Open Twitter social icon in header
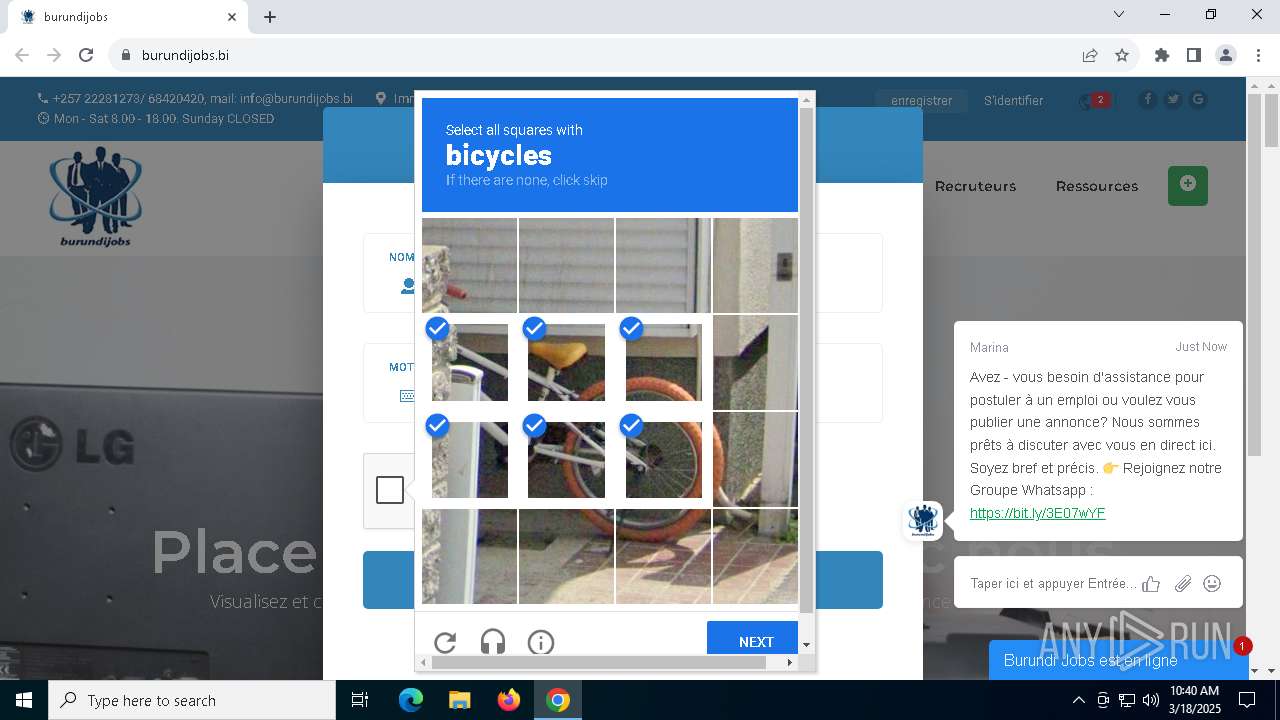This screenshot has height=720, width=1280. [1173, 99]
